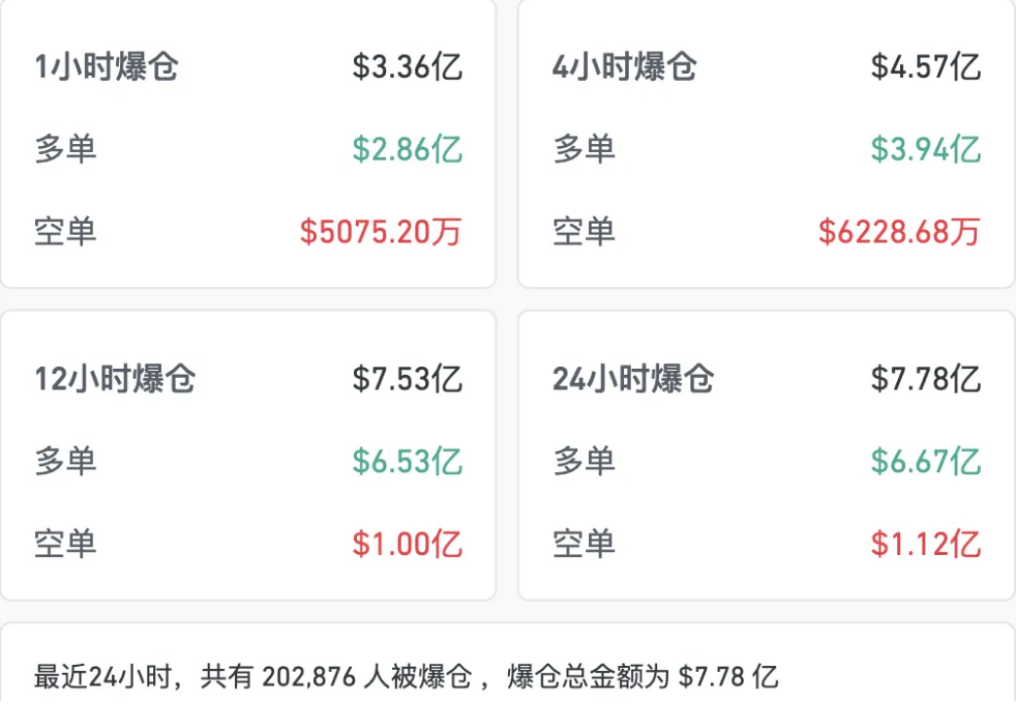Select the 空单 label in 24小时爆仓 card
This screenshot has height=722, width=1018.
click(x=584, y=544)
